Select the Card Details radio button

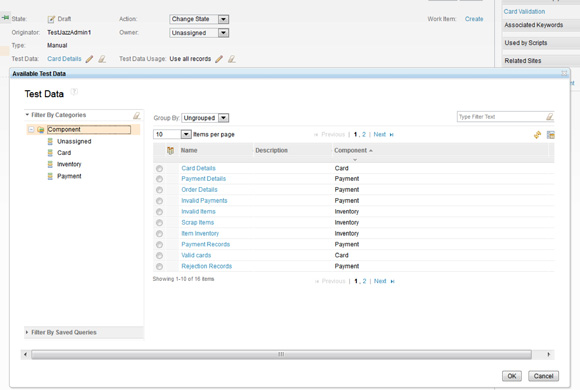pyautogui.click(x=159, y=169)
